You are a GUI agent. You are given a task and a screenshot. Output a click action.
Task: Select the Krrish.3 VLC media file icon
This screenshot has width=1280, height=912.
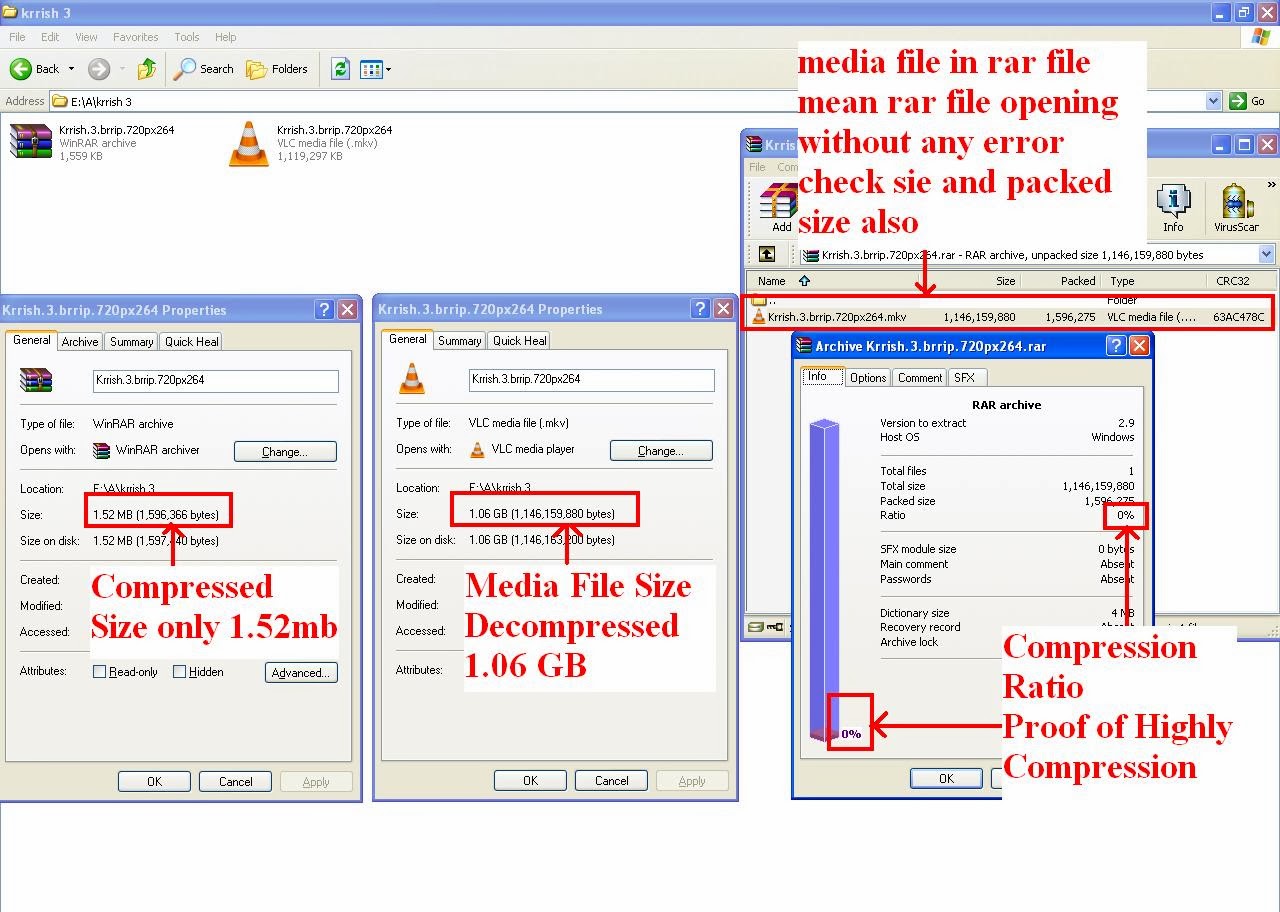pos(248,143)
